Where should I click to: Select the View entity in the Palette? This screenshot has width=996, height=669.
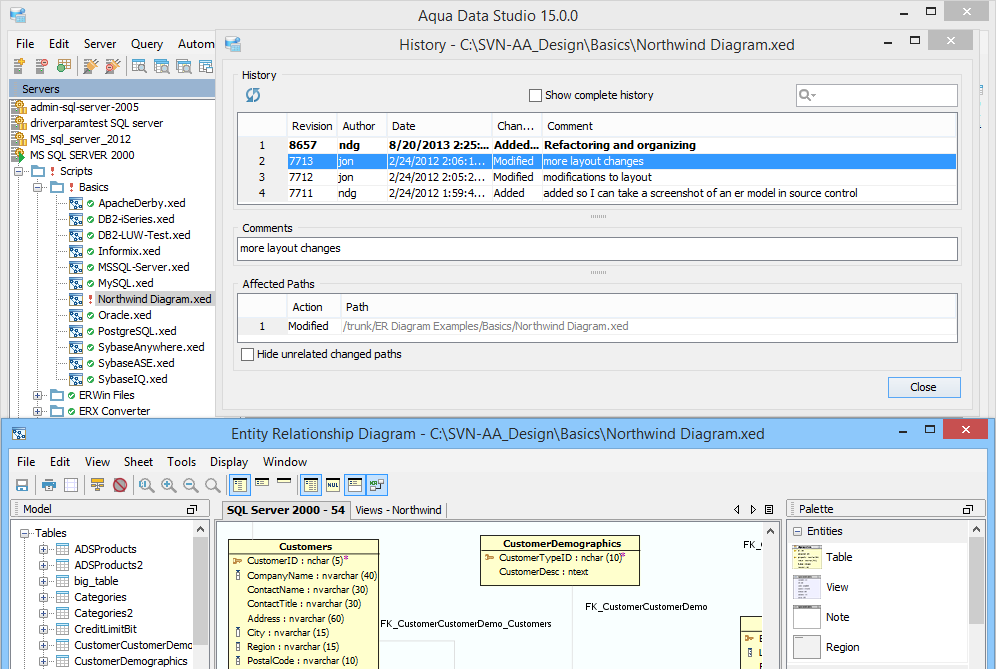coord(821,587)
